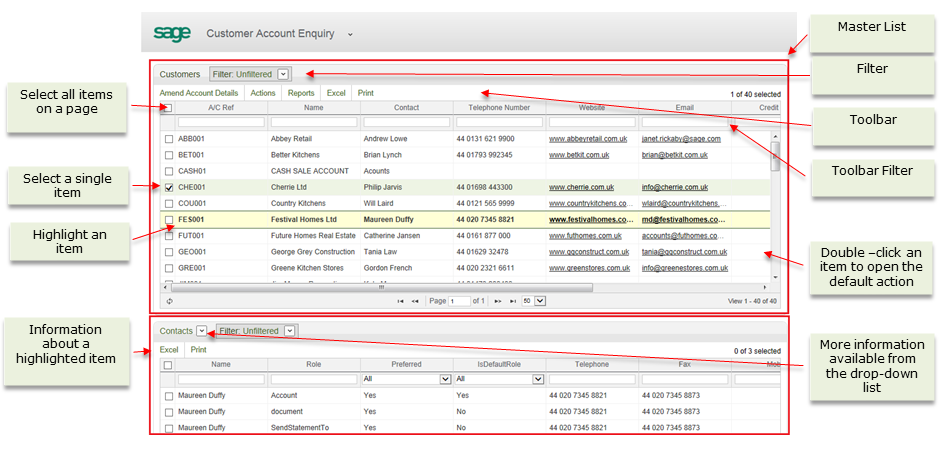This screenshot has height=453, width=945.
Task: Open the IsDefaultRole filter dropdown showing All
Action: pos(500,380)
